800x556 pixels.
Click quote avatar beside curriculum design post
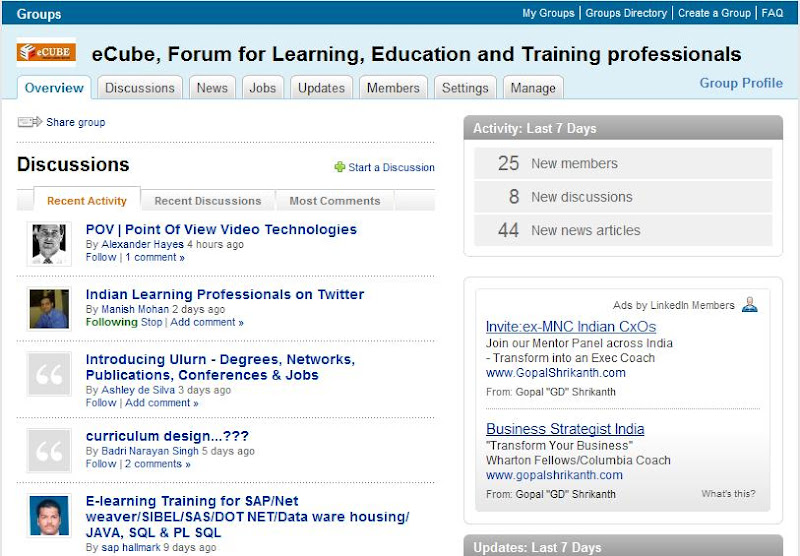click(49, 450)
